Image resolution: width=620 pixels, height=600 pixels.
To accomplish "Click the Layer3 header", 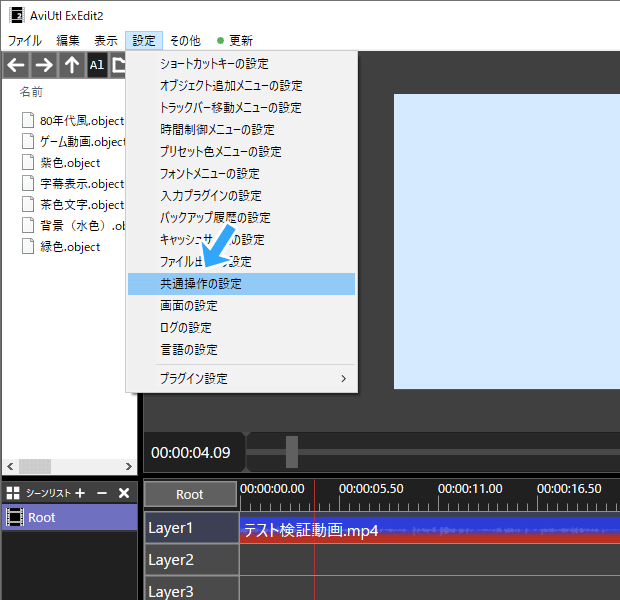I will (192, 589).
